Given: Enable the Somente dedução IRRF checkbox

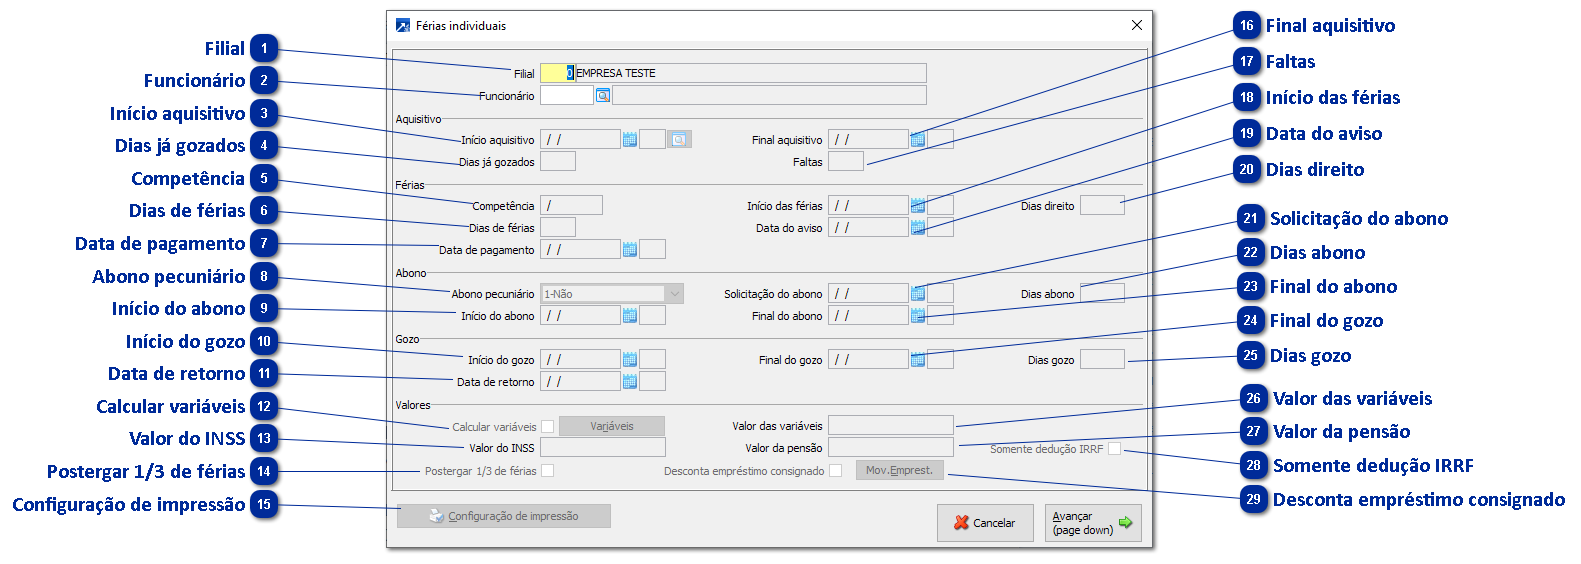Looking at the screenshot, I should (x=1114, y=449).
